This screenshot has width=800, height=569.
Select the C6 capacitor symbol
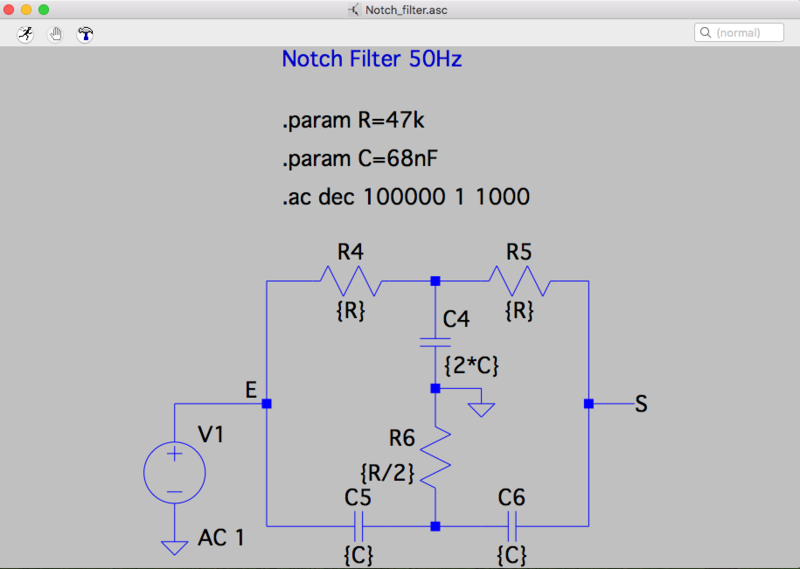512,525
